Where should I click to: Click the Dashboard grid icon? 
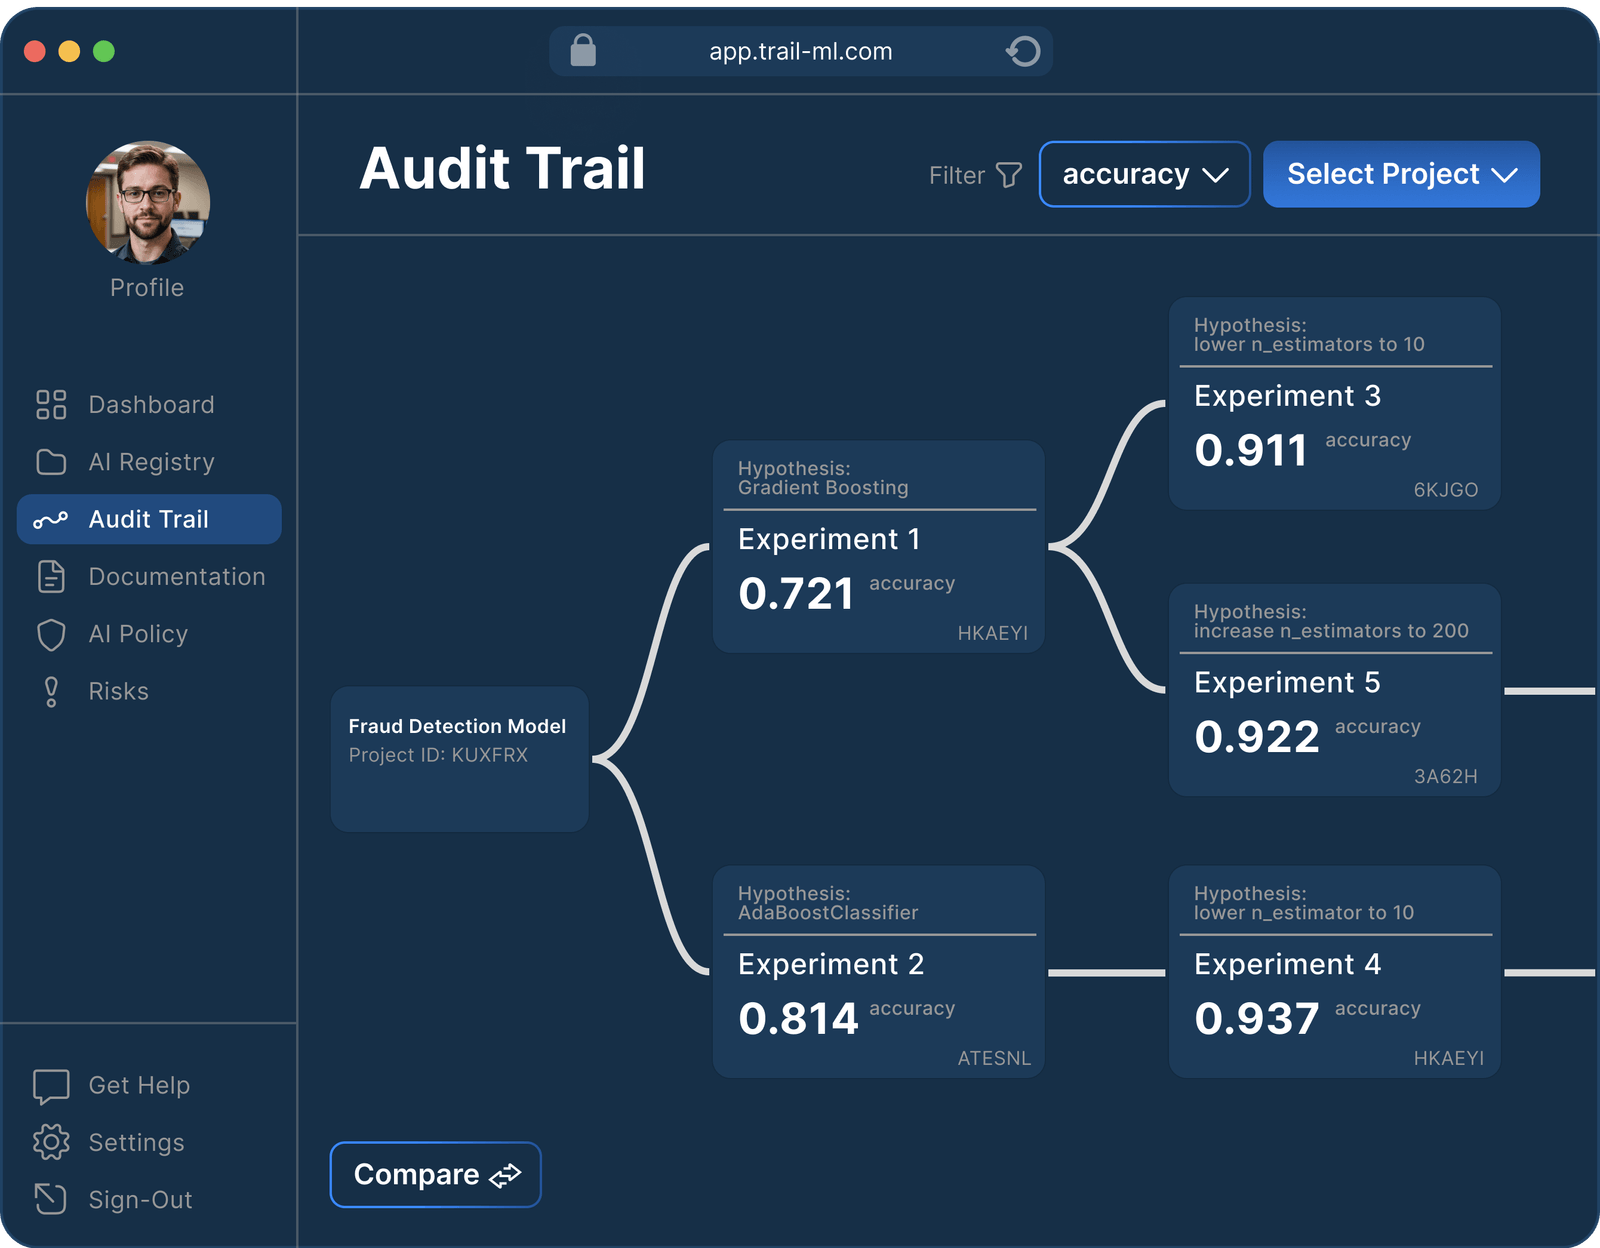pyautogui.click(x=51, y=404)
